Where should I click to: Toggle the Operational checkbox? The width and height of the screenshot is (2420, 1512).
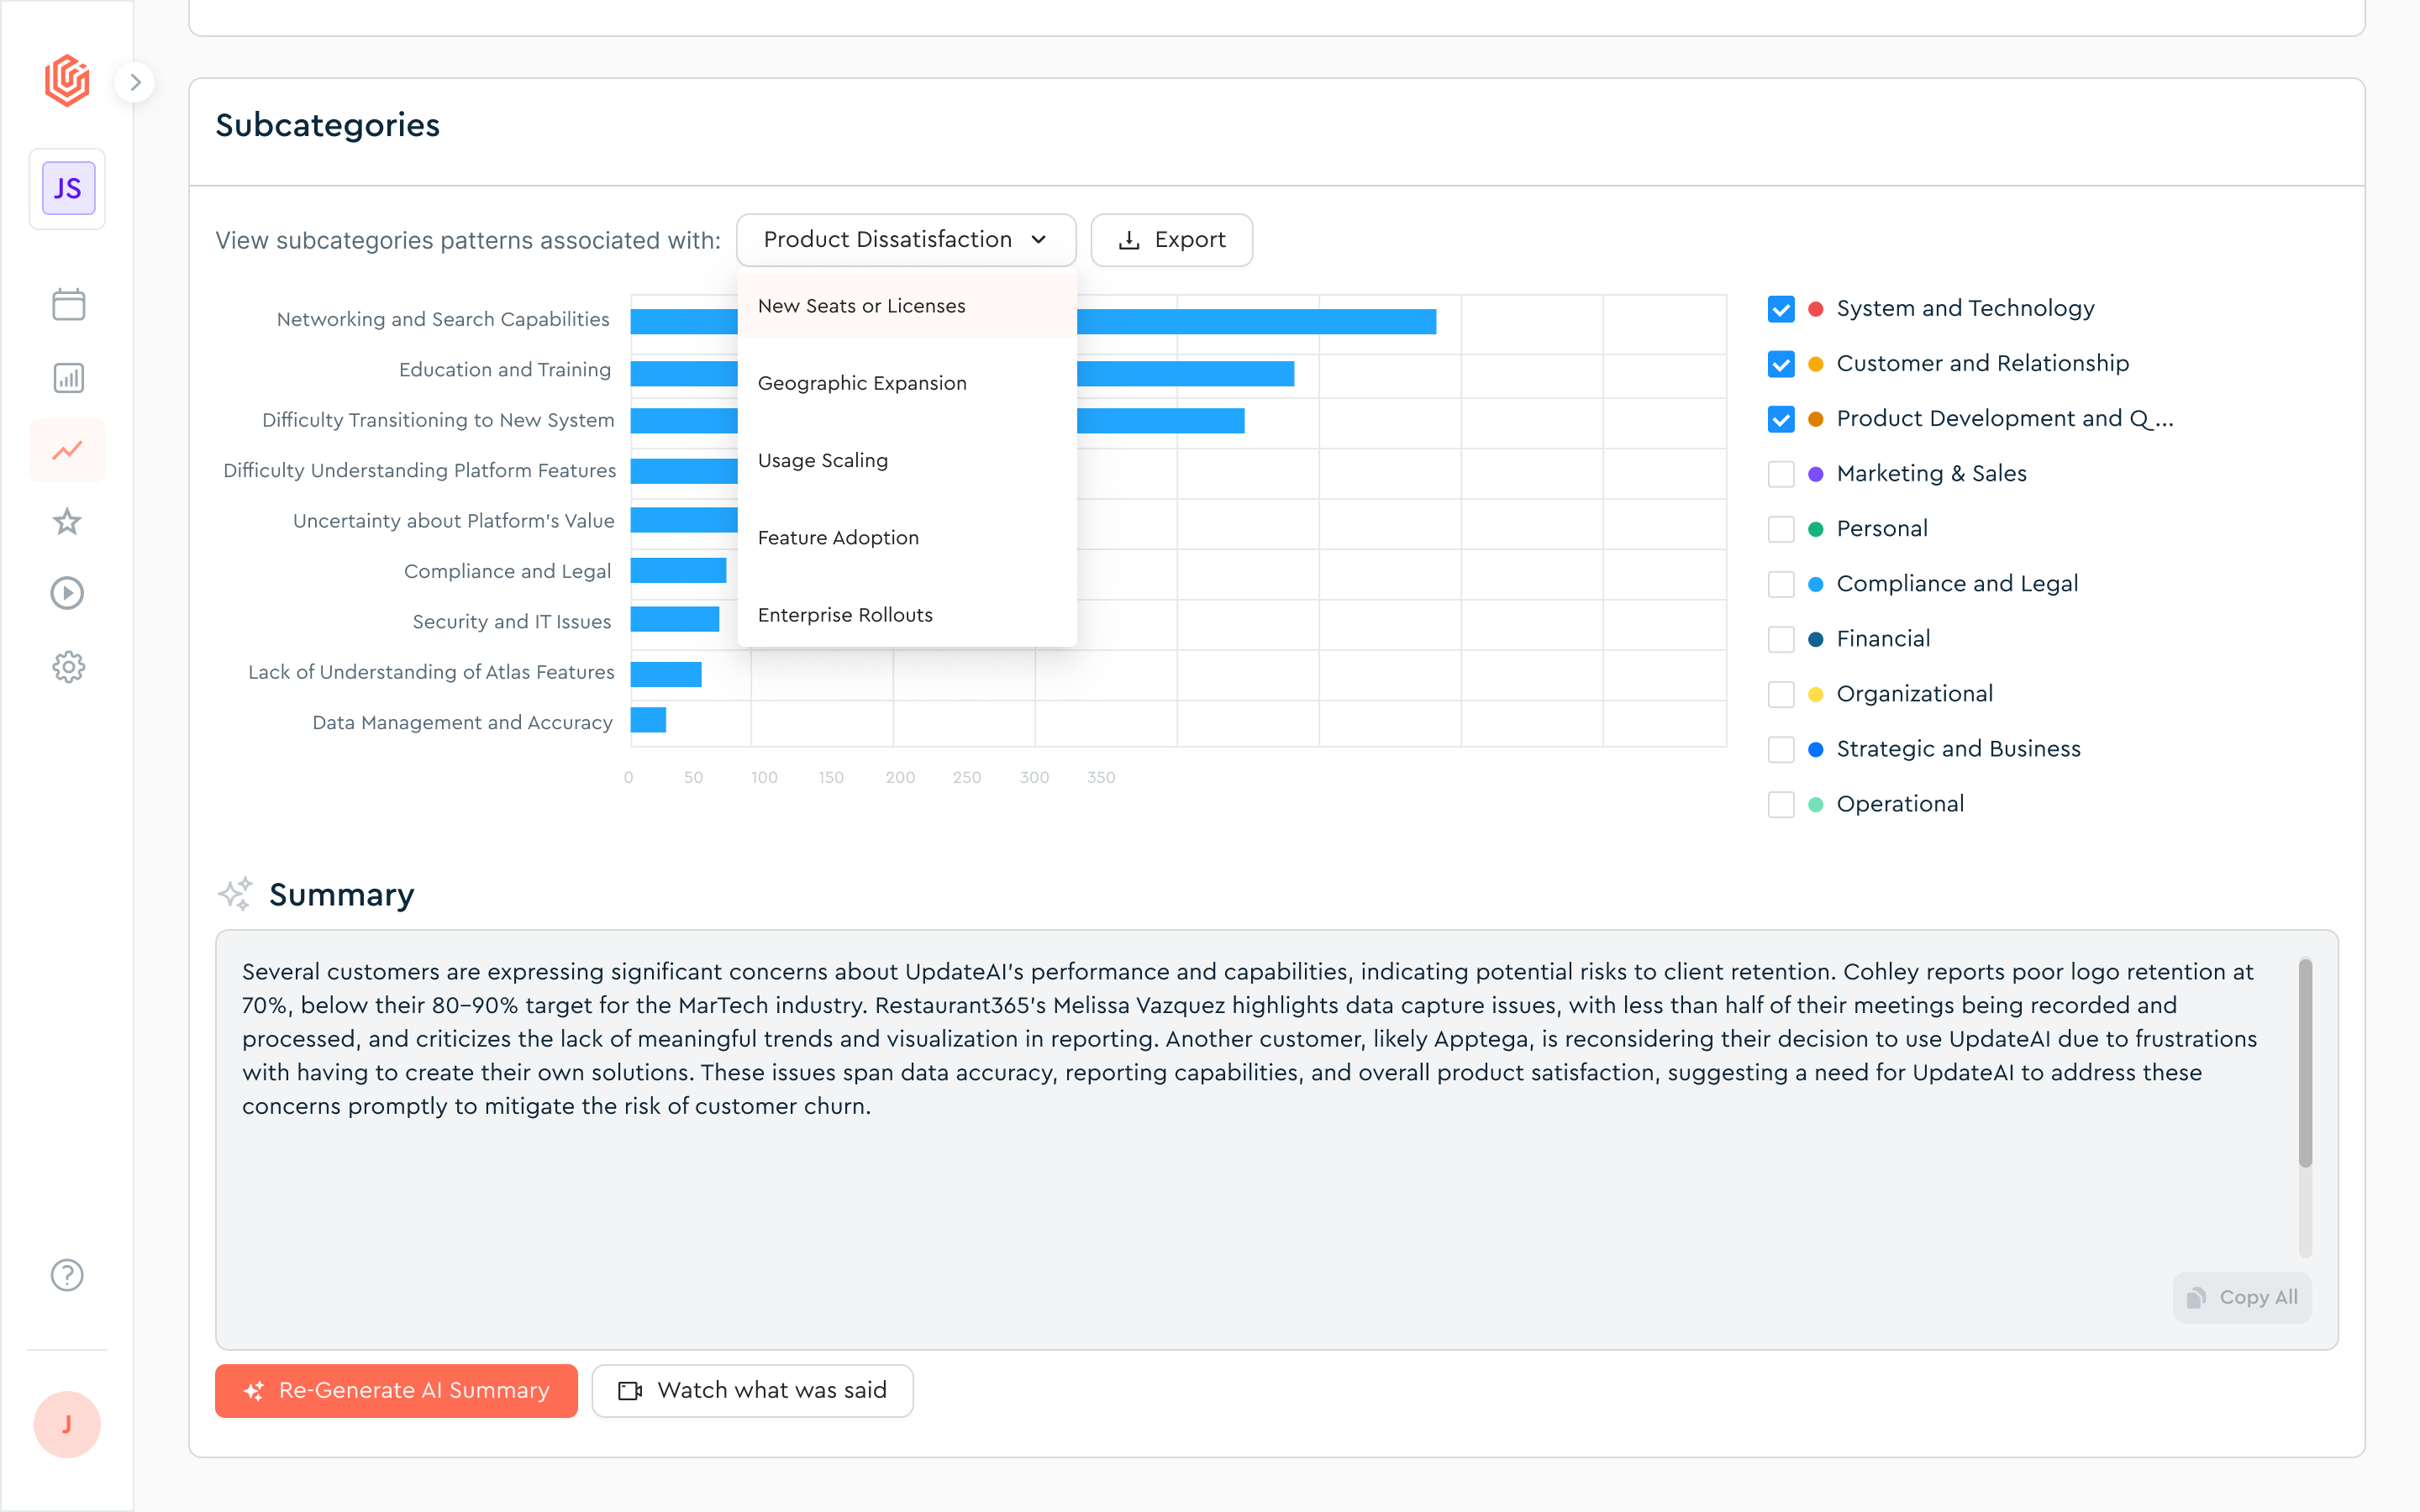1781,804
